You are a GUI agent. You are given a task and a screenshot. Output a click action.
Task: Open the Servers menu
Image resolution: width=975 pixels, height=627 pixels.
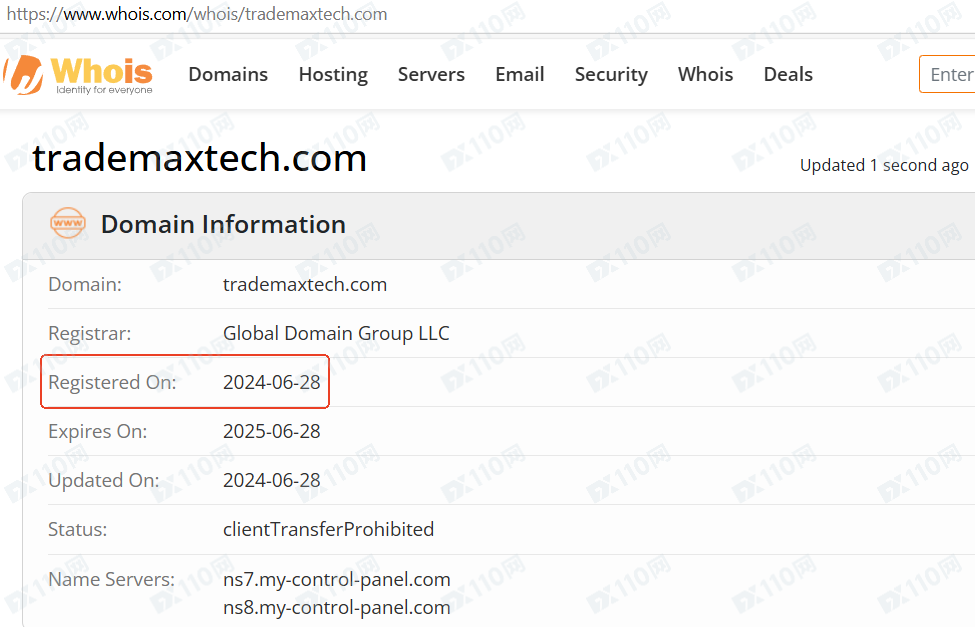pyautogui.click(x=431, y=75)
